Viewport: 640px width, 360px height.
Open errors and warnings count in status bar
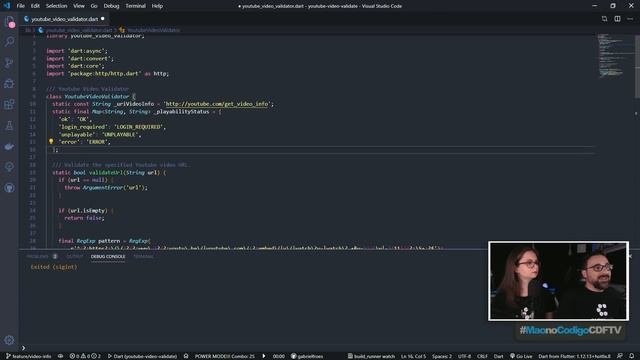(x=85, y=356)
